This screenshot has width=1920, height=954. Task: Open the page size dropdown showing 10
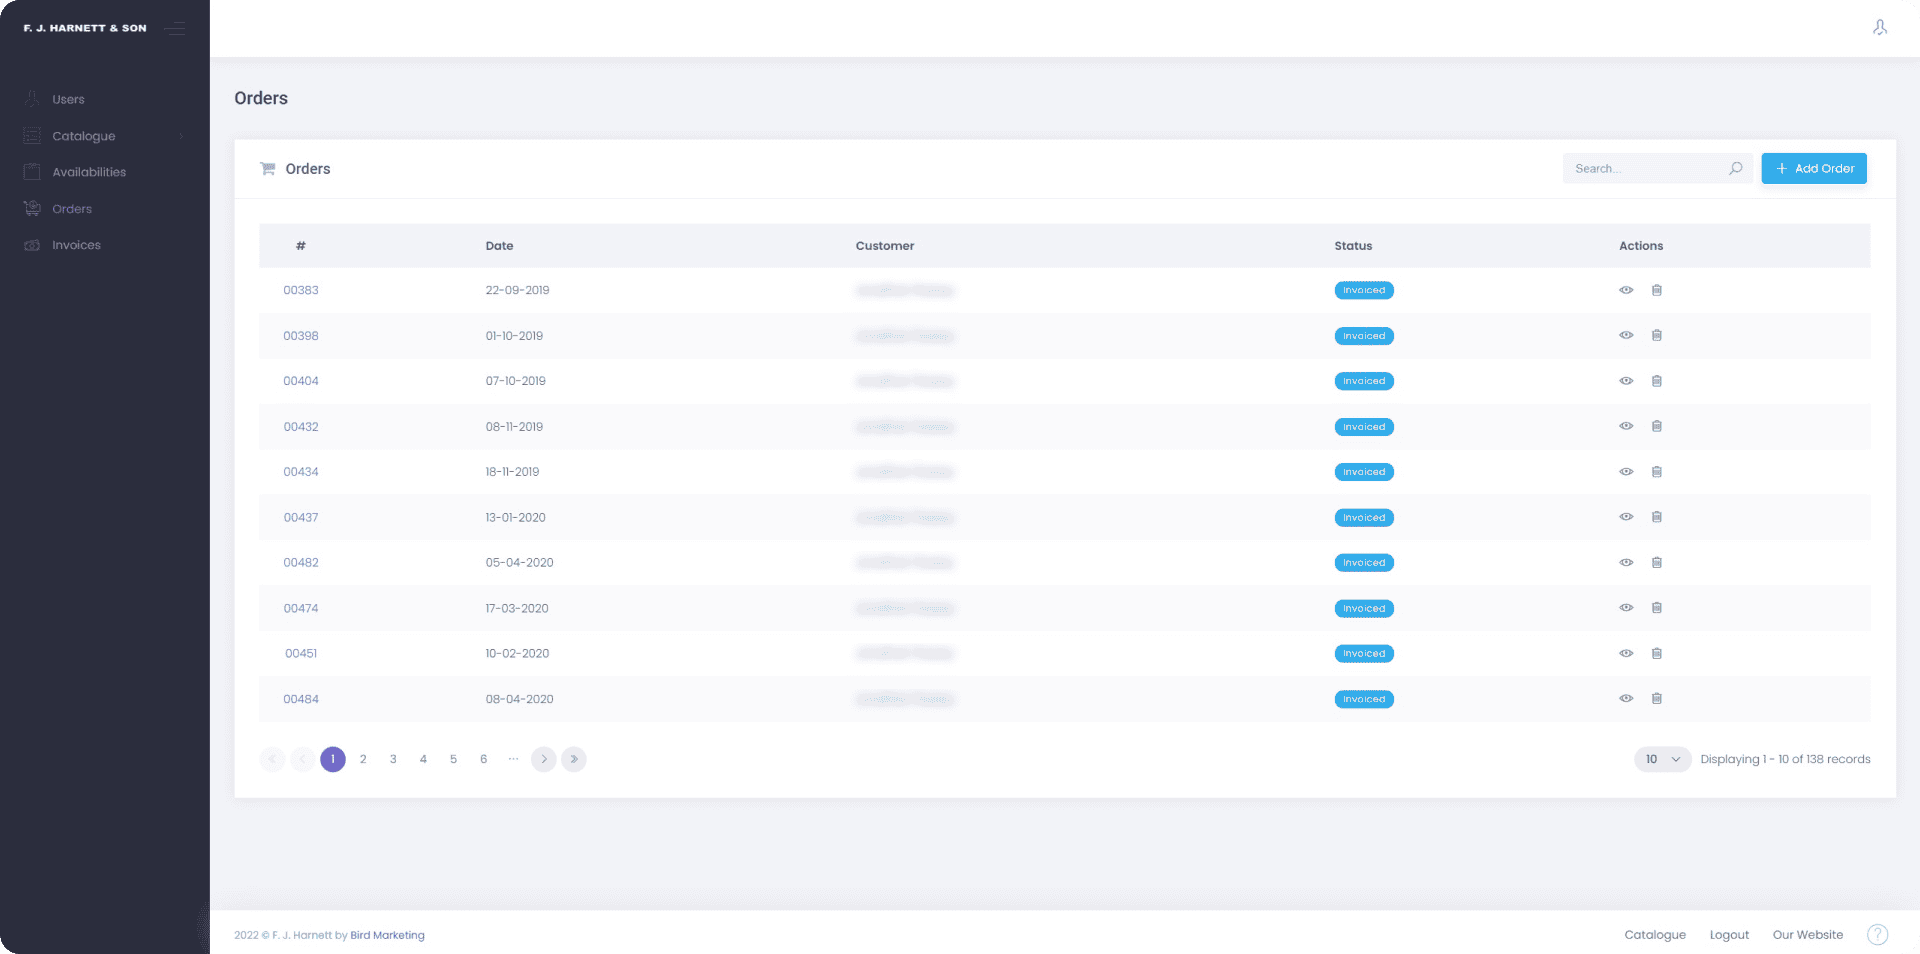click(x=1662, y=759)
